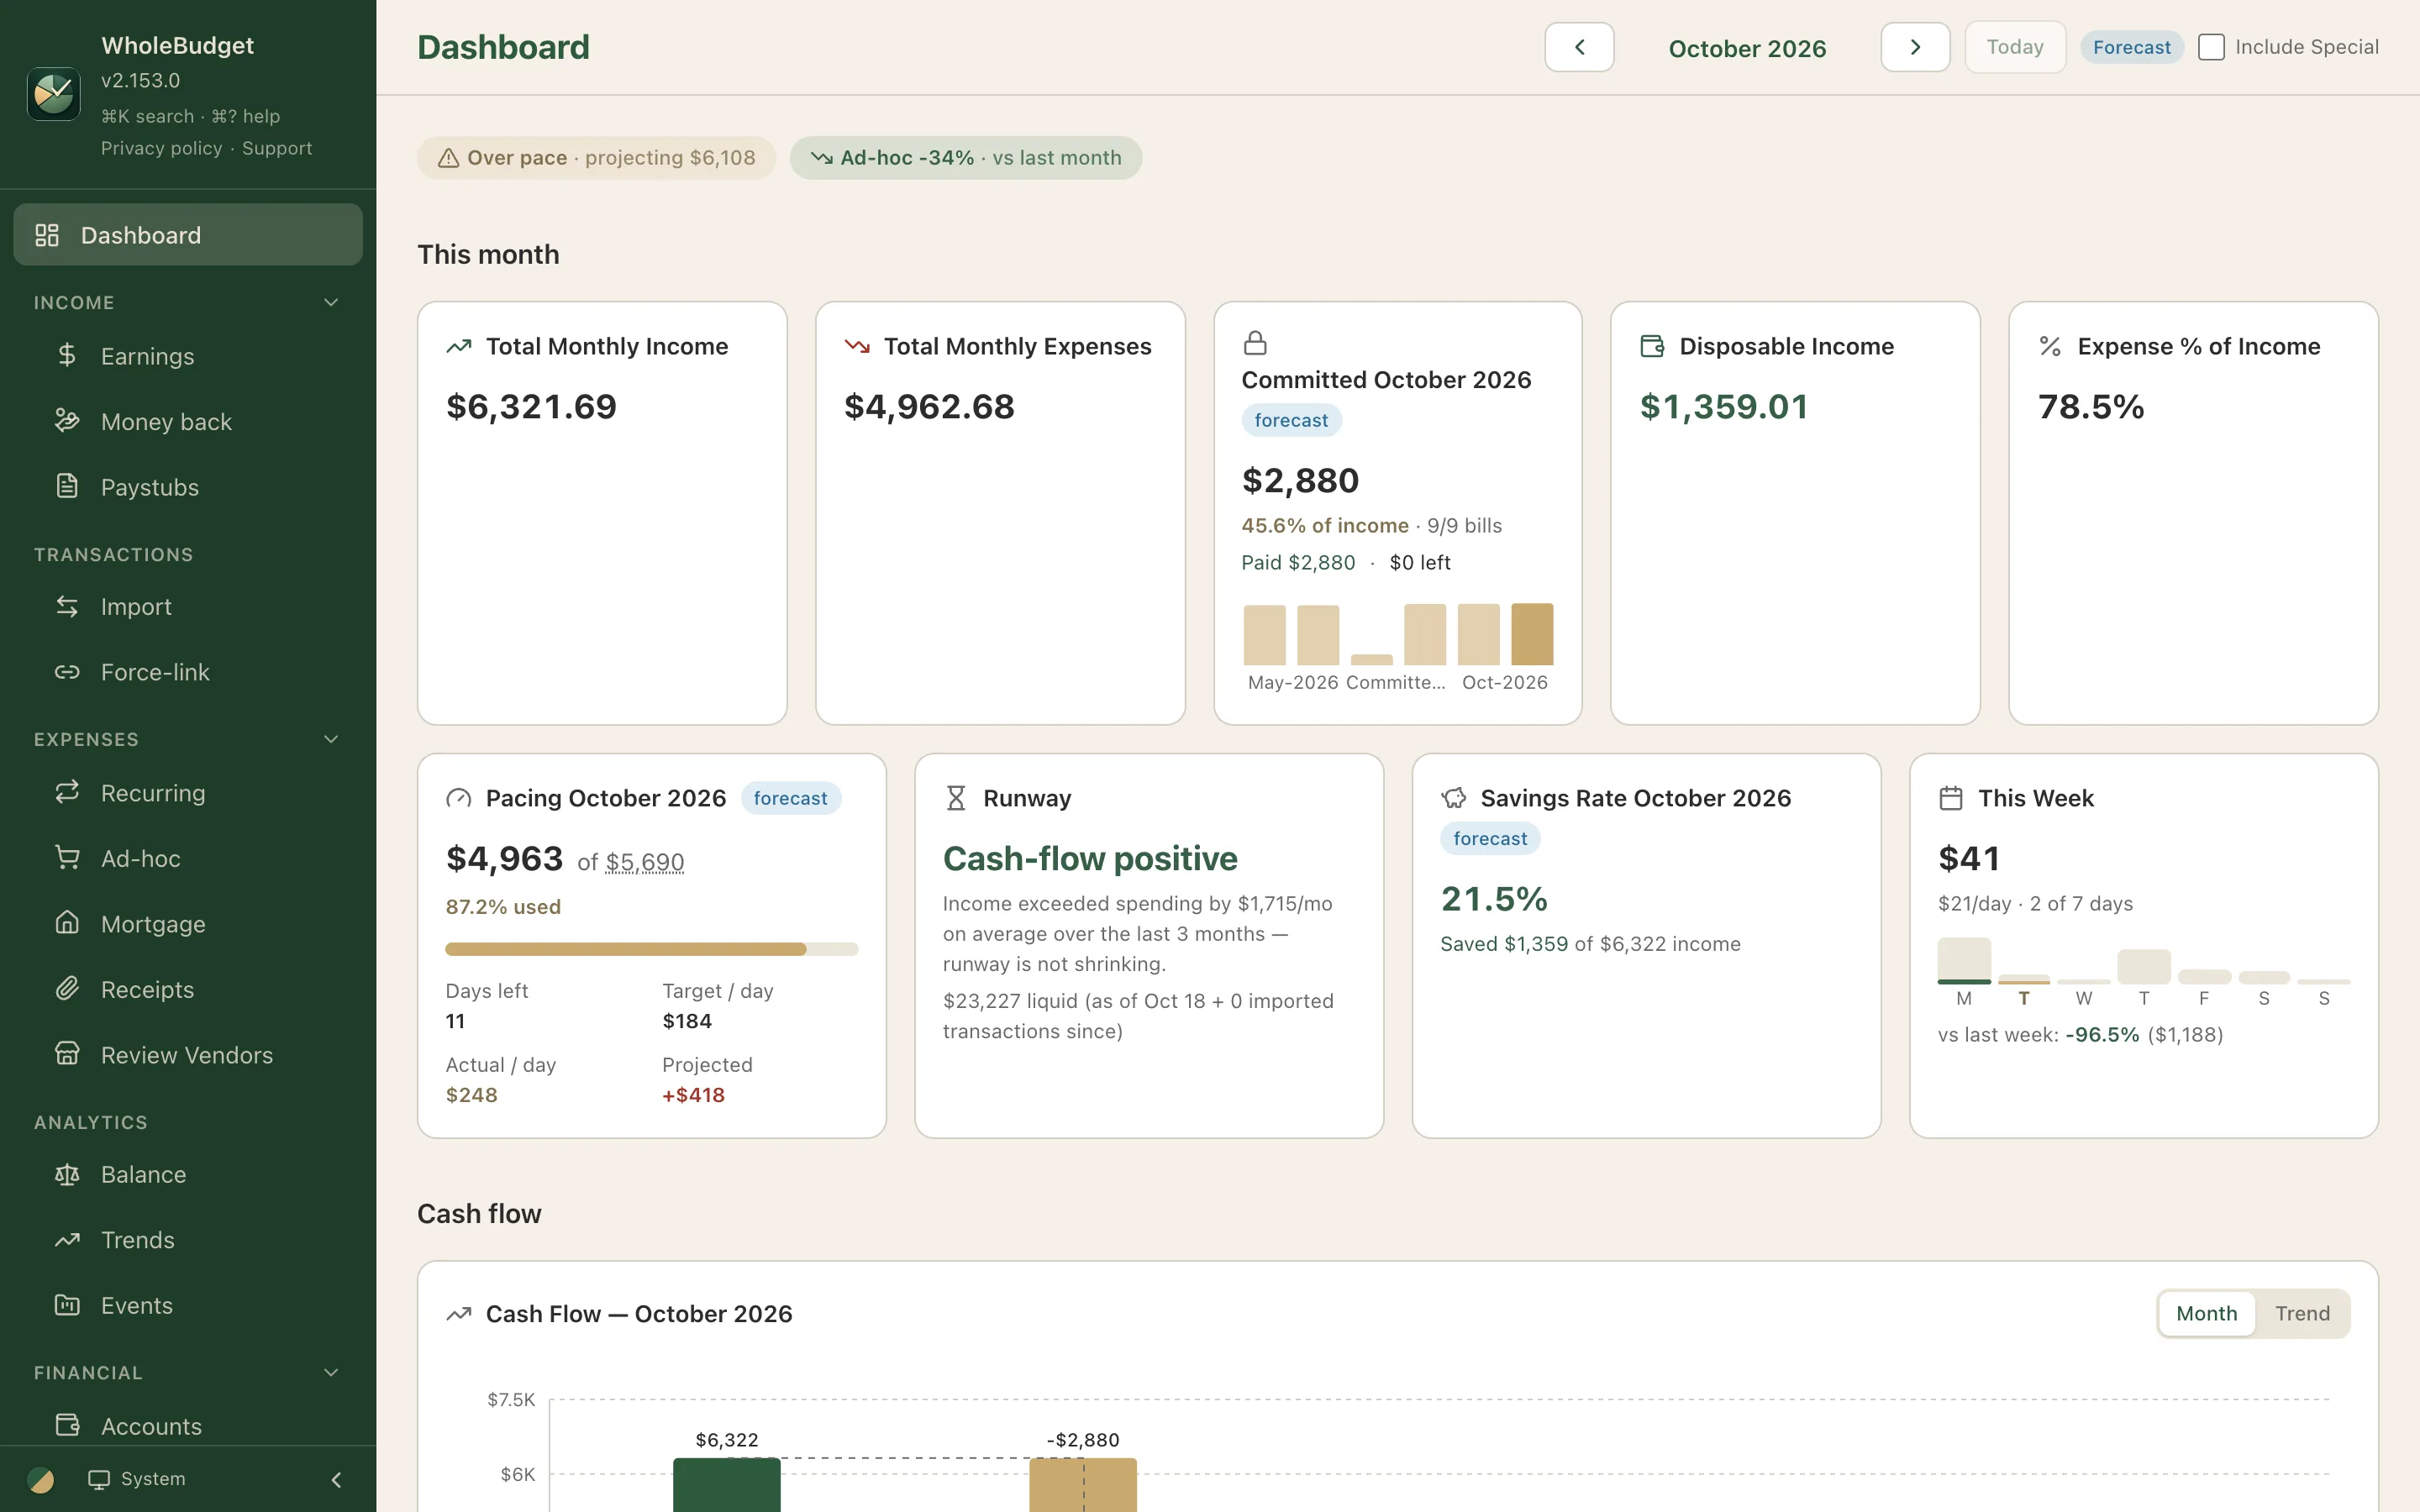The width and height of the screenshot is (2420, 1512).
Task: Click the Receipts paperclip icon
Action: coord(67,989)
